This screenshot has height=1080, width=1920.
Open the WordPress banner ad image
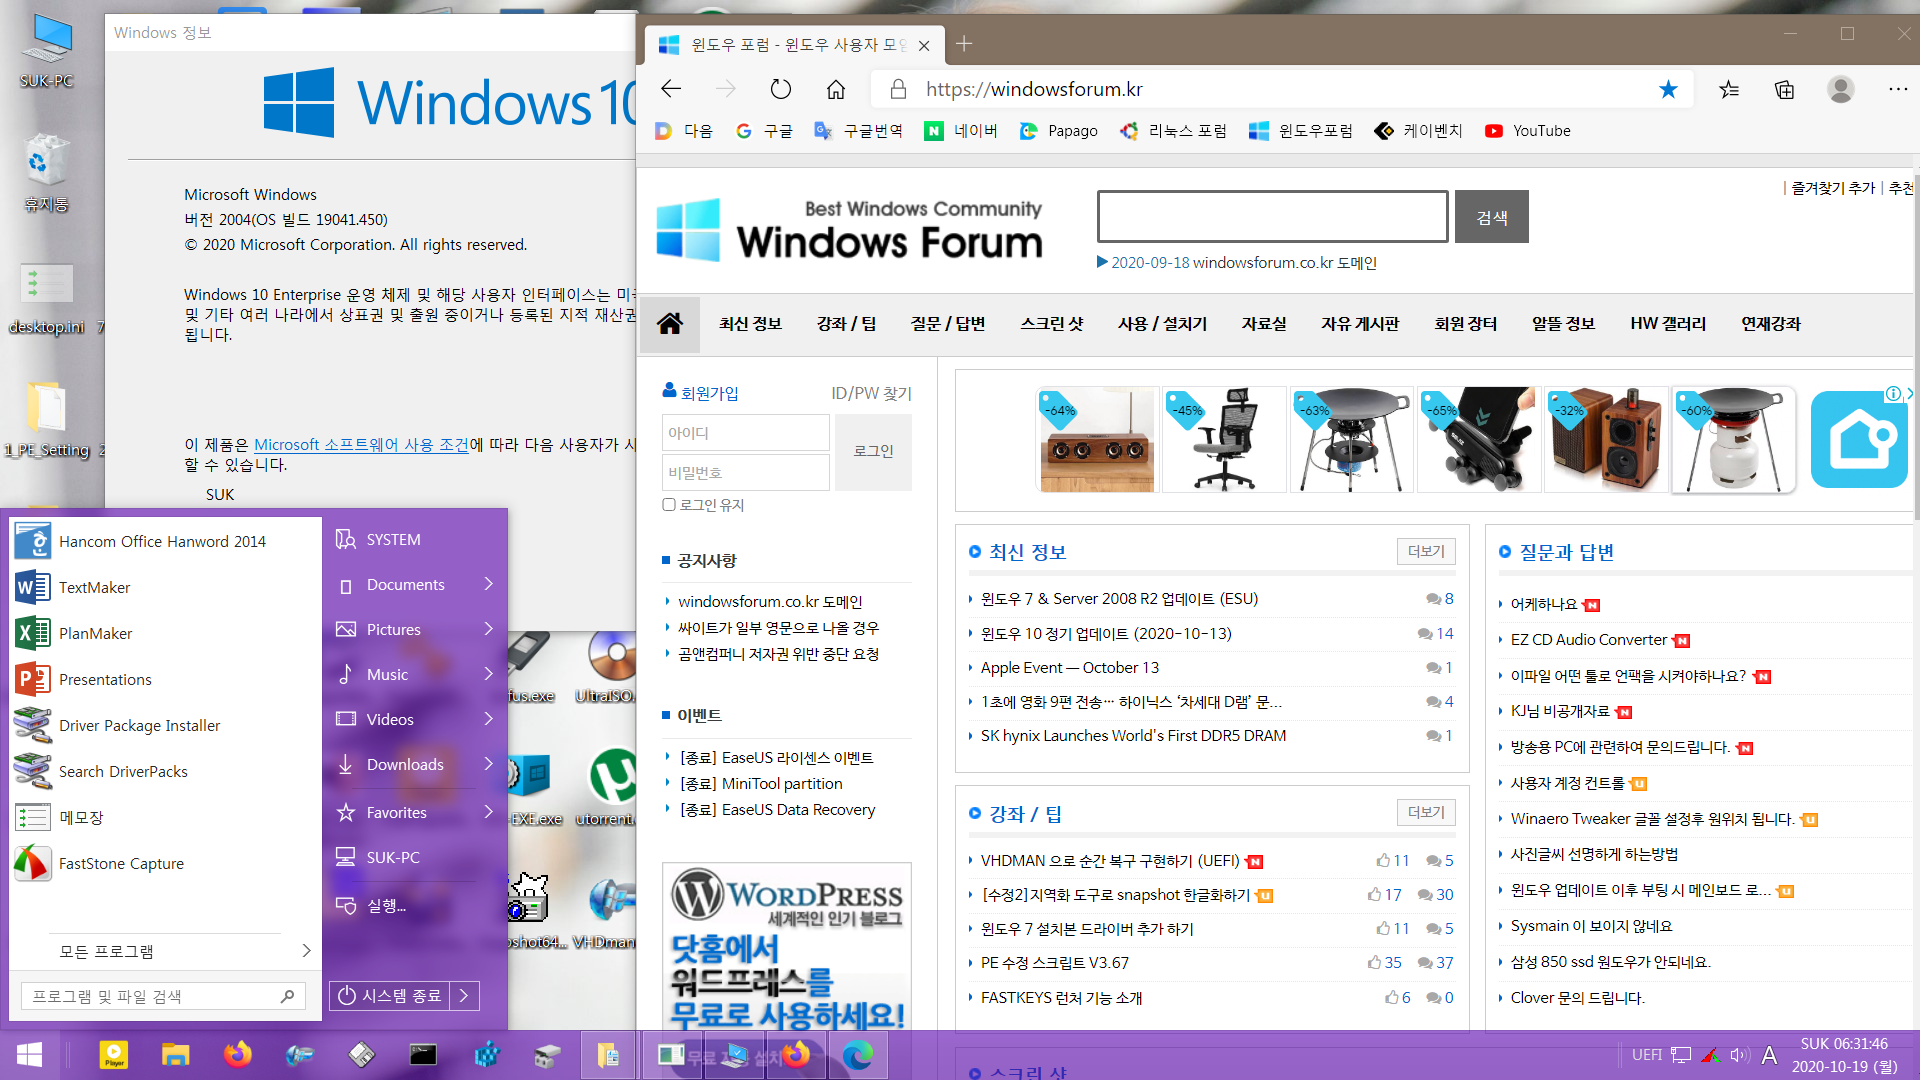coord(786,945)
